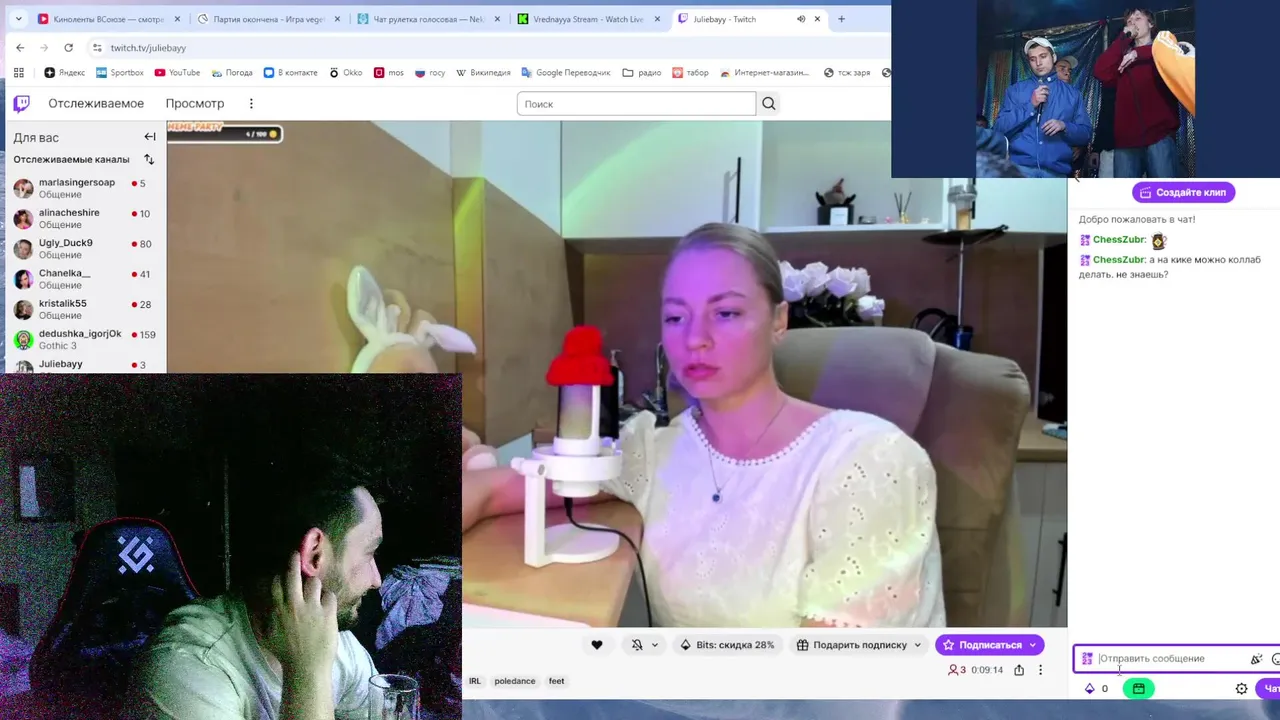Screen dimensions: 1280x720
Task: Open the Погода bookmark
Action: point(232,72)
